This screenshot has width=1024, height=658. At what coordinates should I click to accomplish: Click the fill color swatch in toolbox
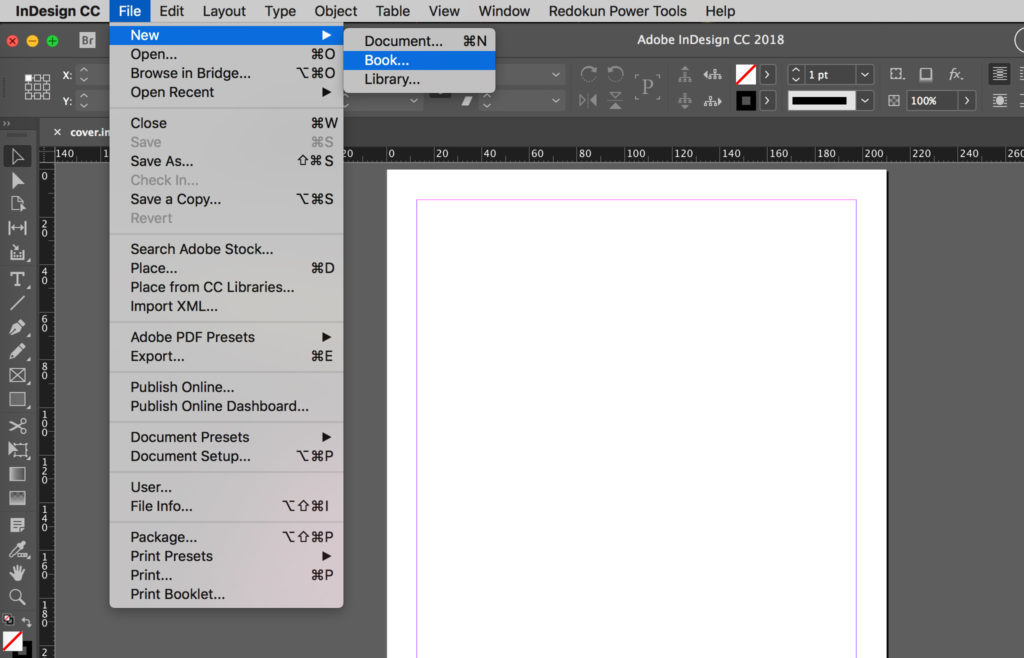12,642
